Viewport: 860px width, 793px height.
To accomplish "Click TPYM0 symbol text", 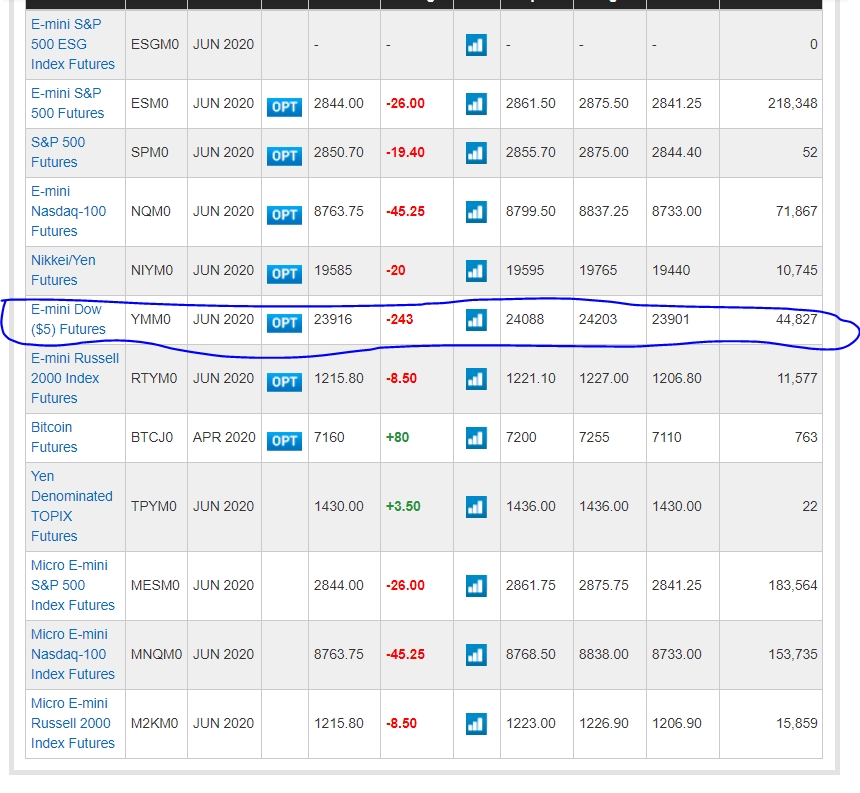I will coord(154,506).
